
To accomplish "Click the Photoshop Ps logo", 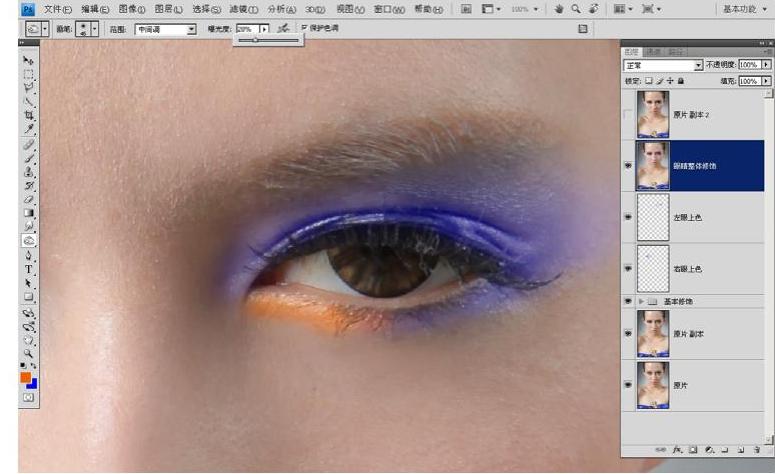I will 28,9.
